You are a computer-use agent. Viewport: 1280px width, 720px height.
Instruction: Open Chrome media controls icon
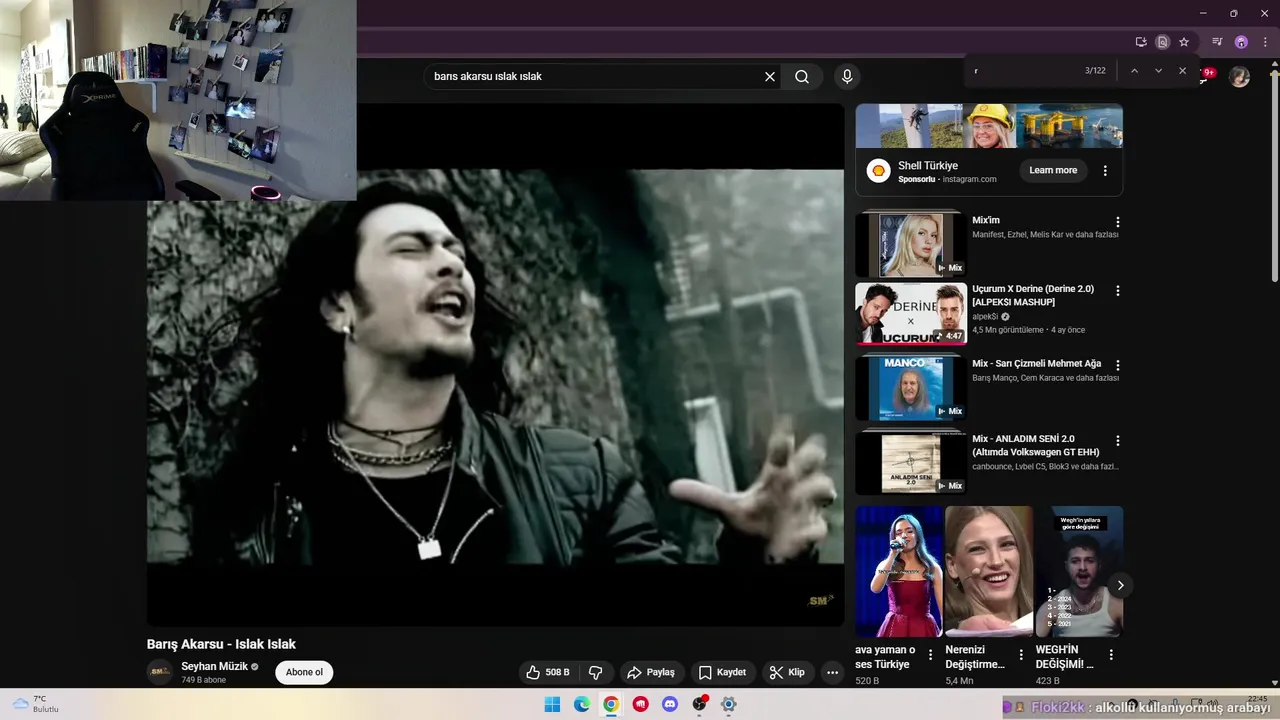(x=1217, y=42)
